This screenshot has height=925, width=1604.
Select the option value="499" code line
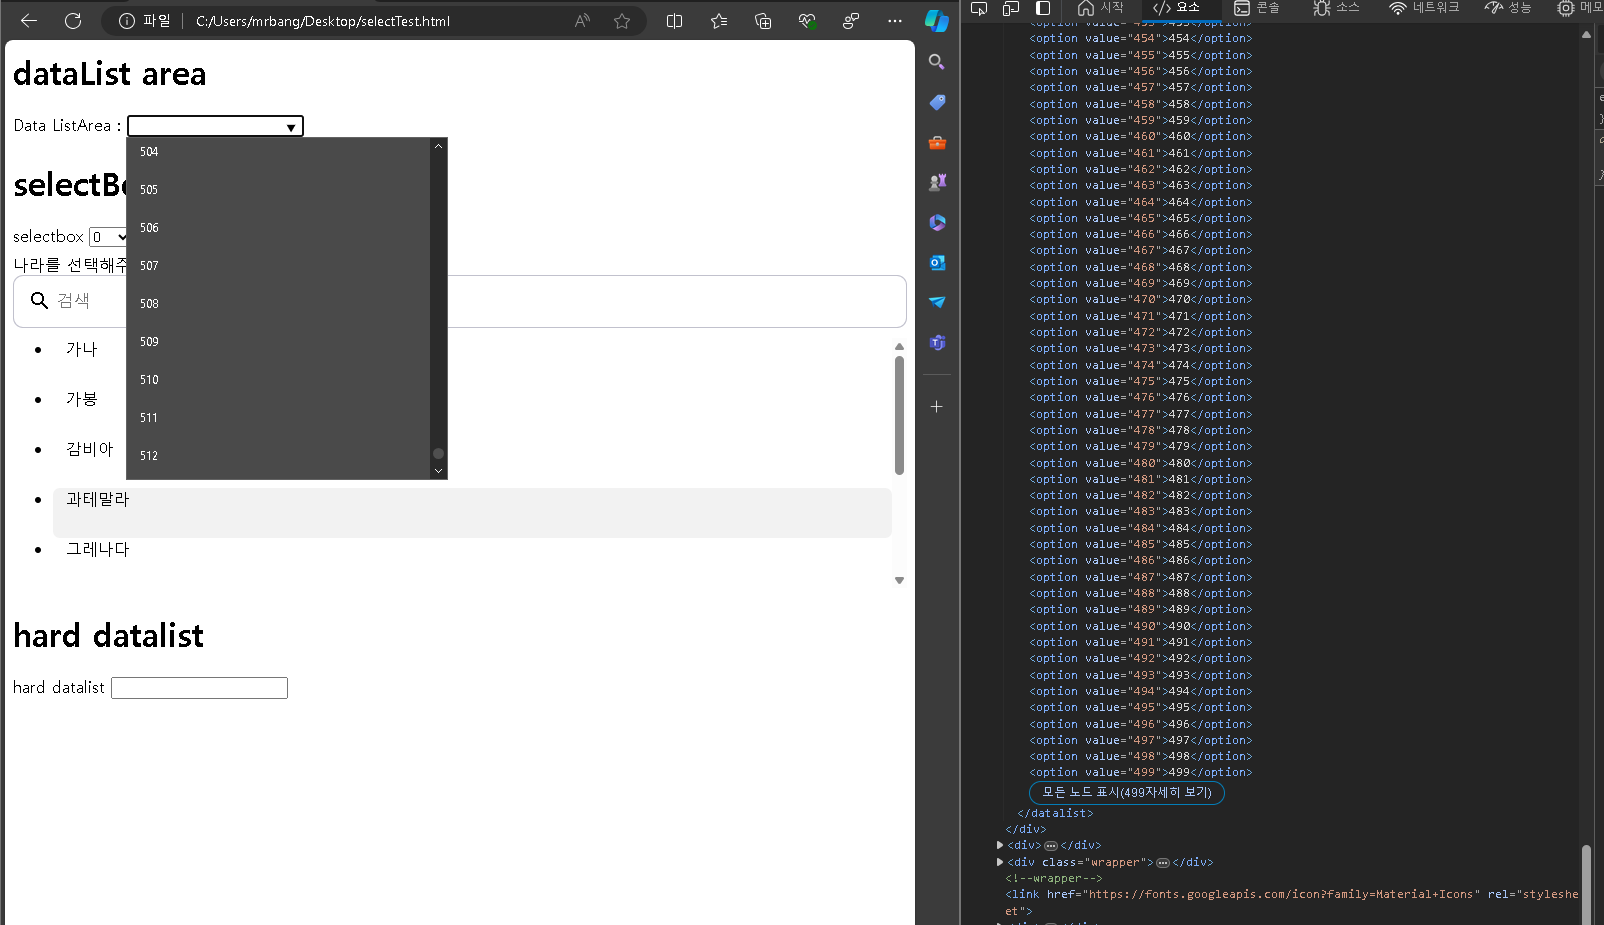1141,773
